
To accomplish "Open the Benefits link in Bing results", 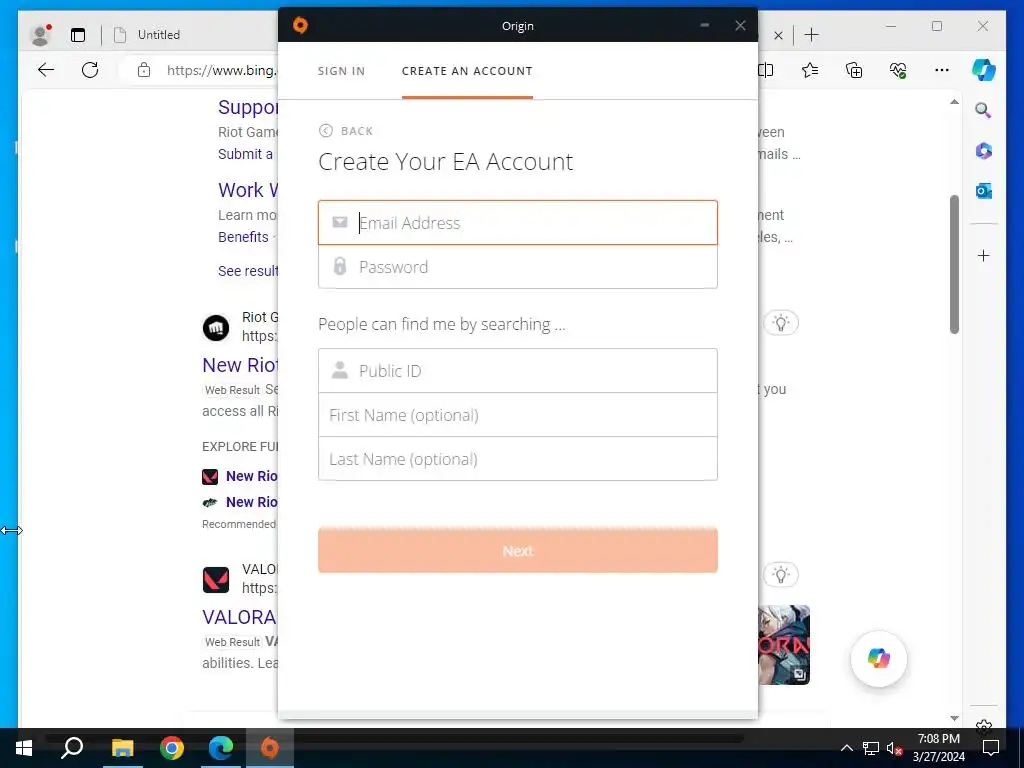I will [x=243, y=237].
